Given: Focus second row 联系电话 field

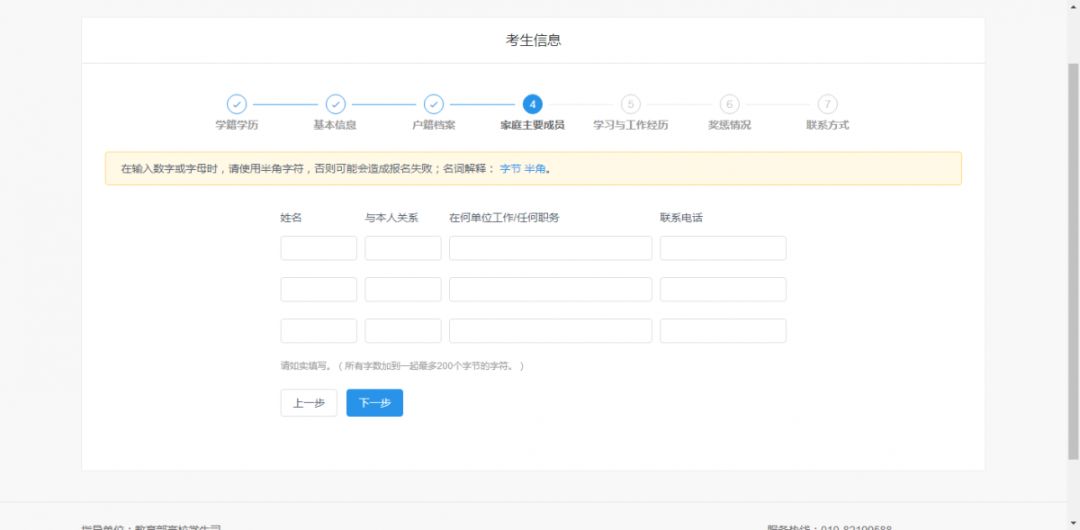Looking at the screenshot, I should coord(723,289).
